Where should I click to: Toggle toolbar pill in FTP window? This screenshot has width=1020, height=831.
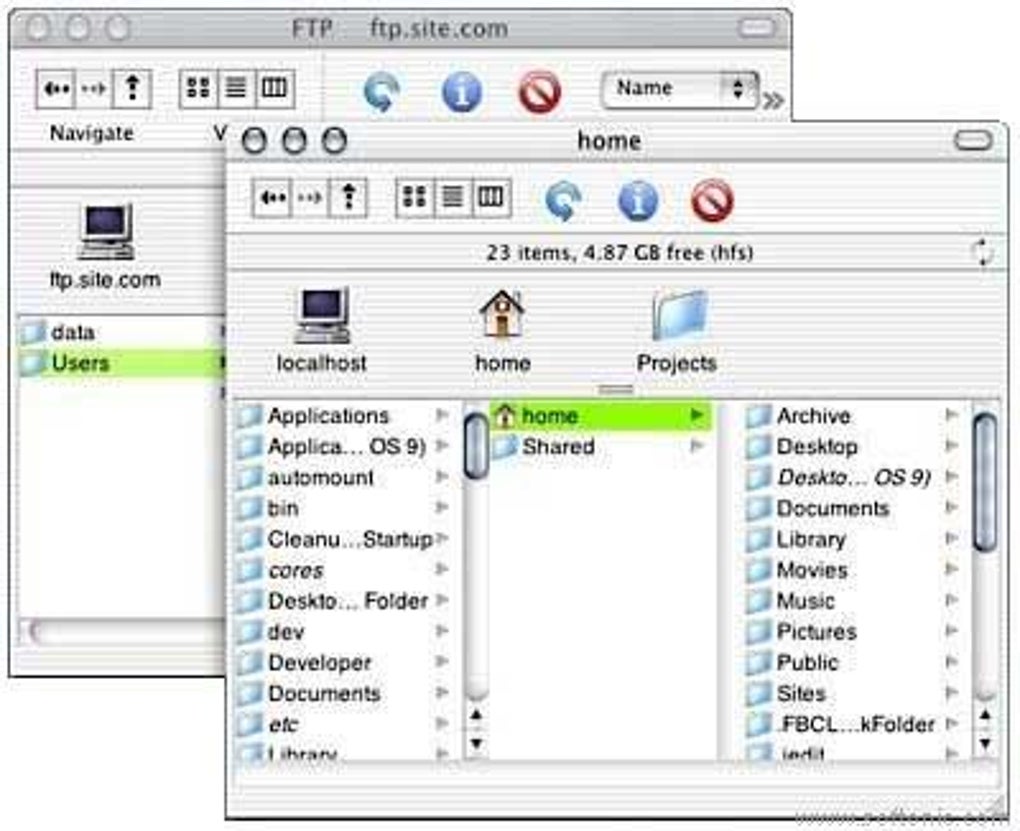click(x=757, y=27)
